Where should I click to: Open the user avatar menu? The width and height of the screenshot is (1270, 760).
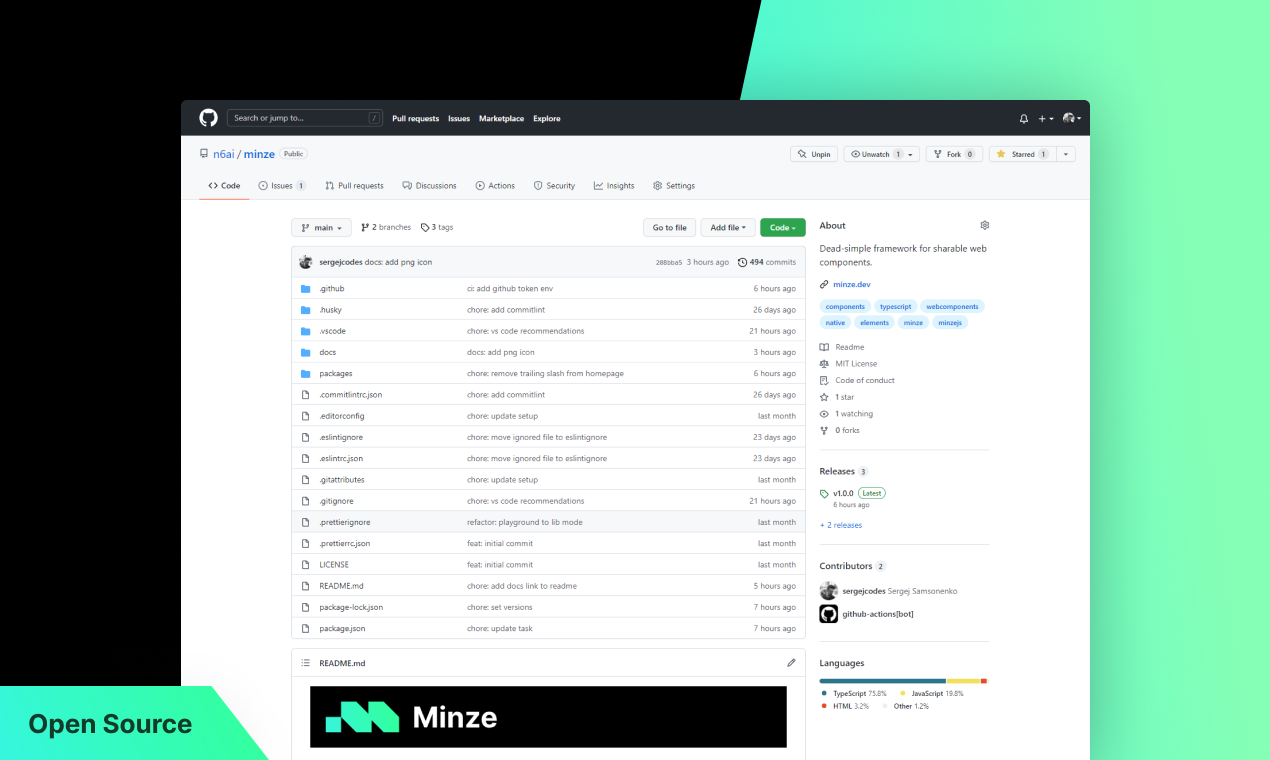[x=1071, y=118]
